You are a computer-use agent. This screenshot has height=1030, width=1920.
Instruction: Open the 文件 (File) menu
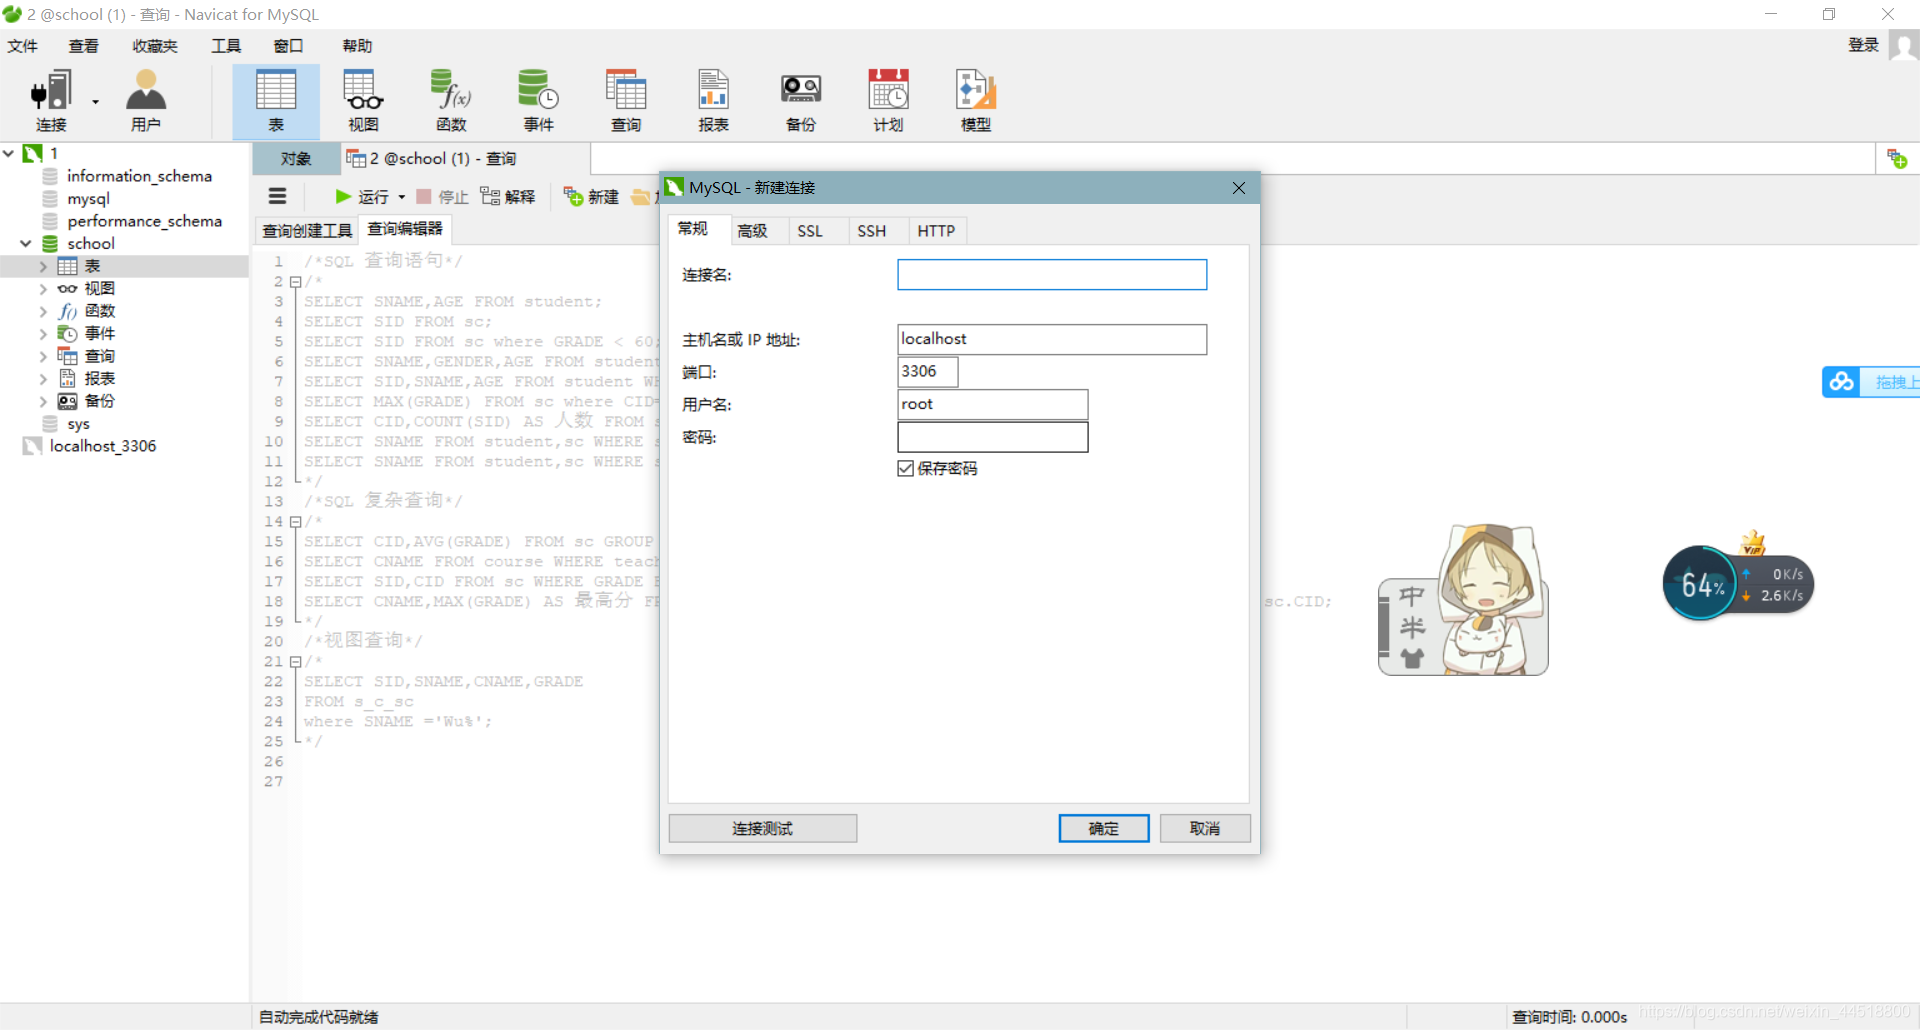[23, 46]
